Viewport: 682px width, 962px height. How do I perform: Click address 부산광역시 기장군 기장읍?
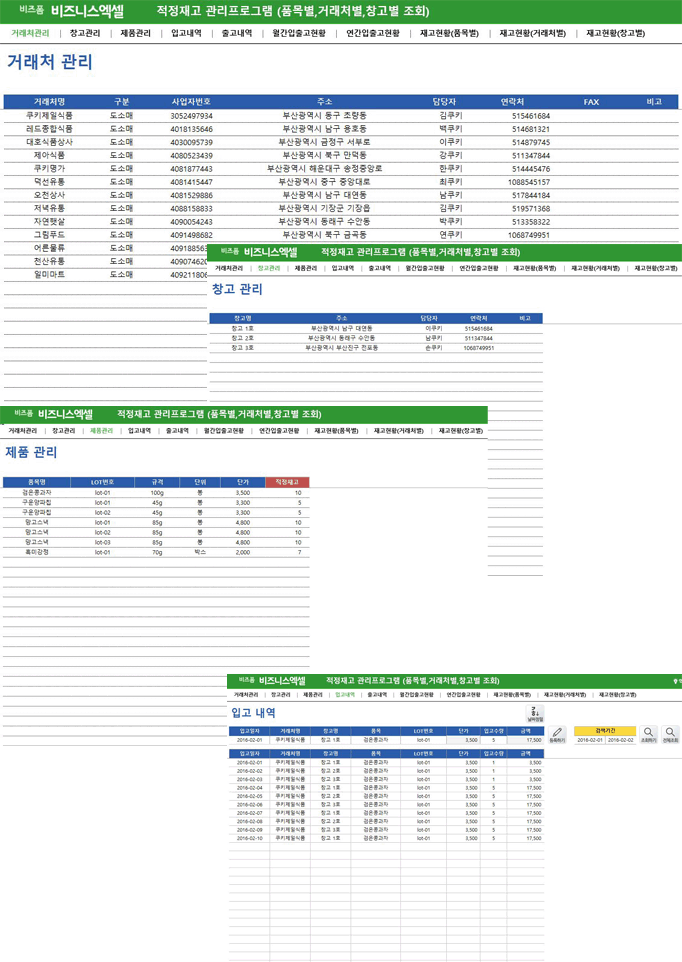324,208
